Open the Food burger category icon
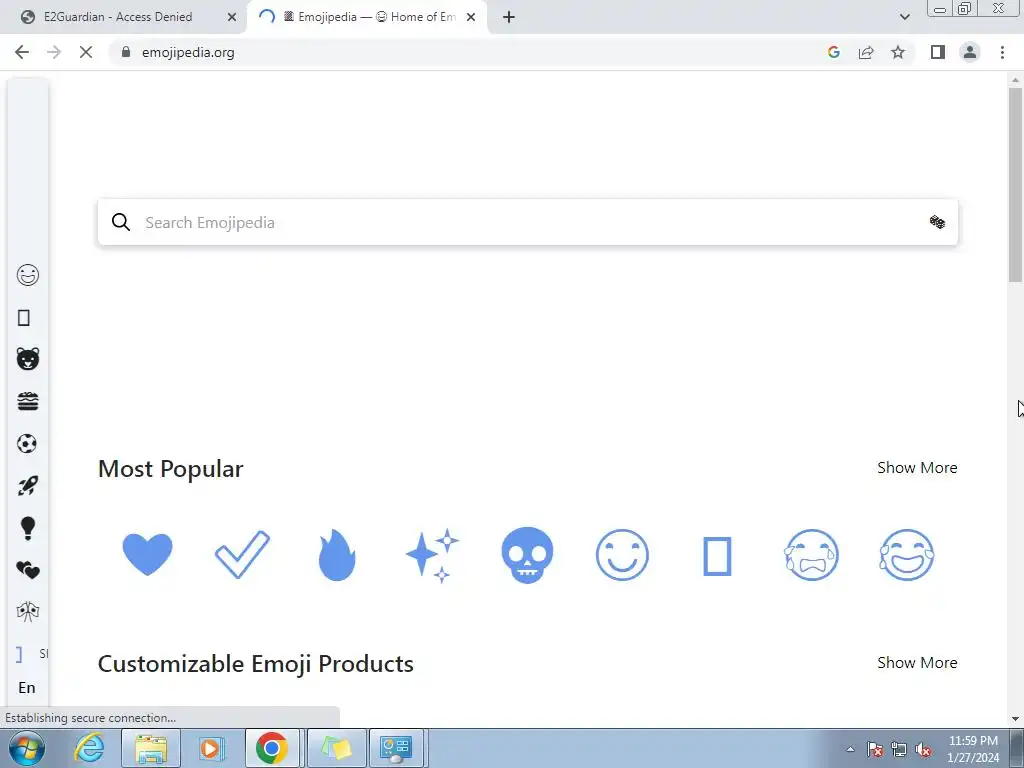Screen dimensions: 1024x768 click(x=27, y=401)
